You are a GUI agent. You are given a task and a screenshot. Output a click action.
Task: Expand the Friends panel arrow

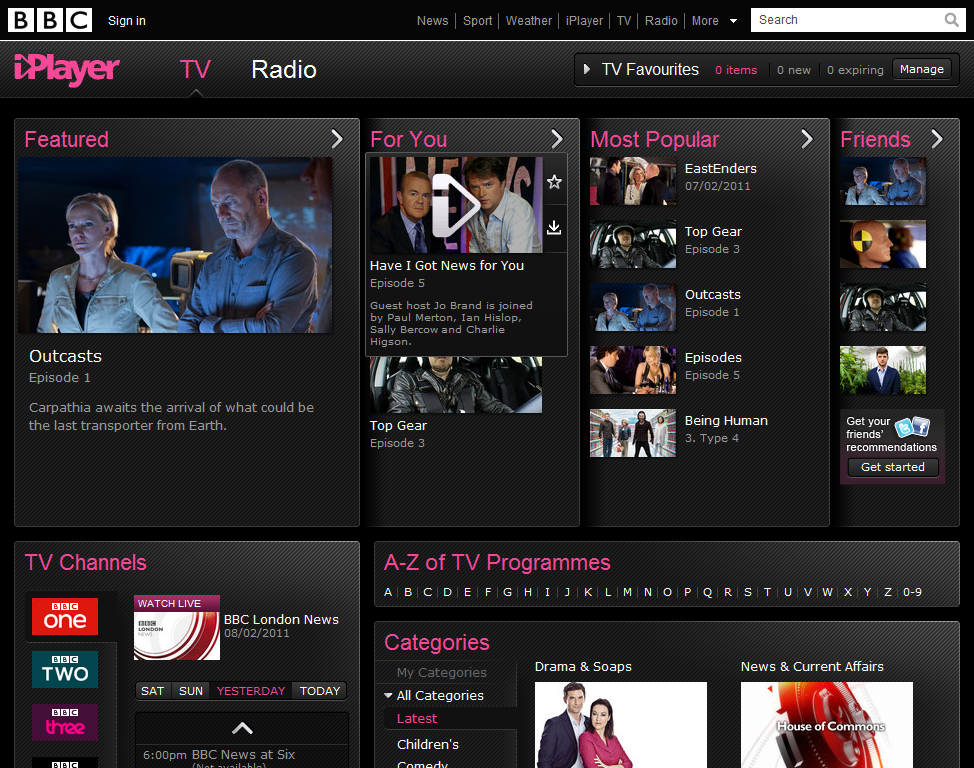click(x=937, y=139)
